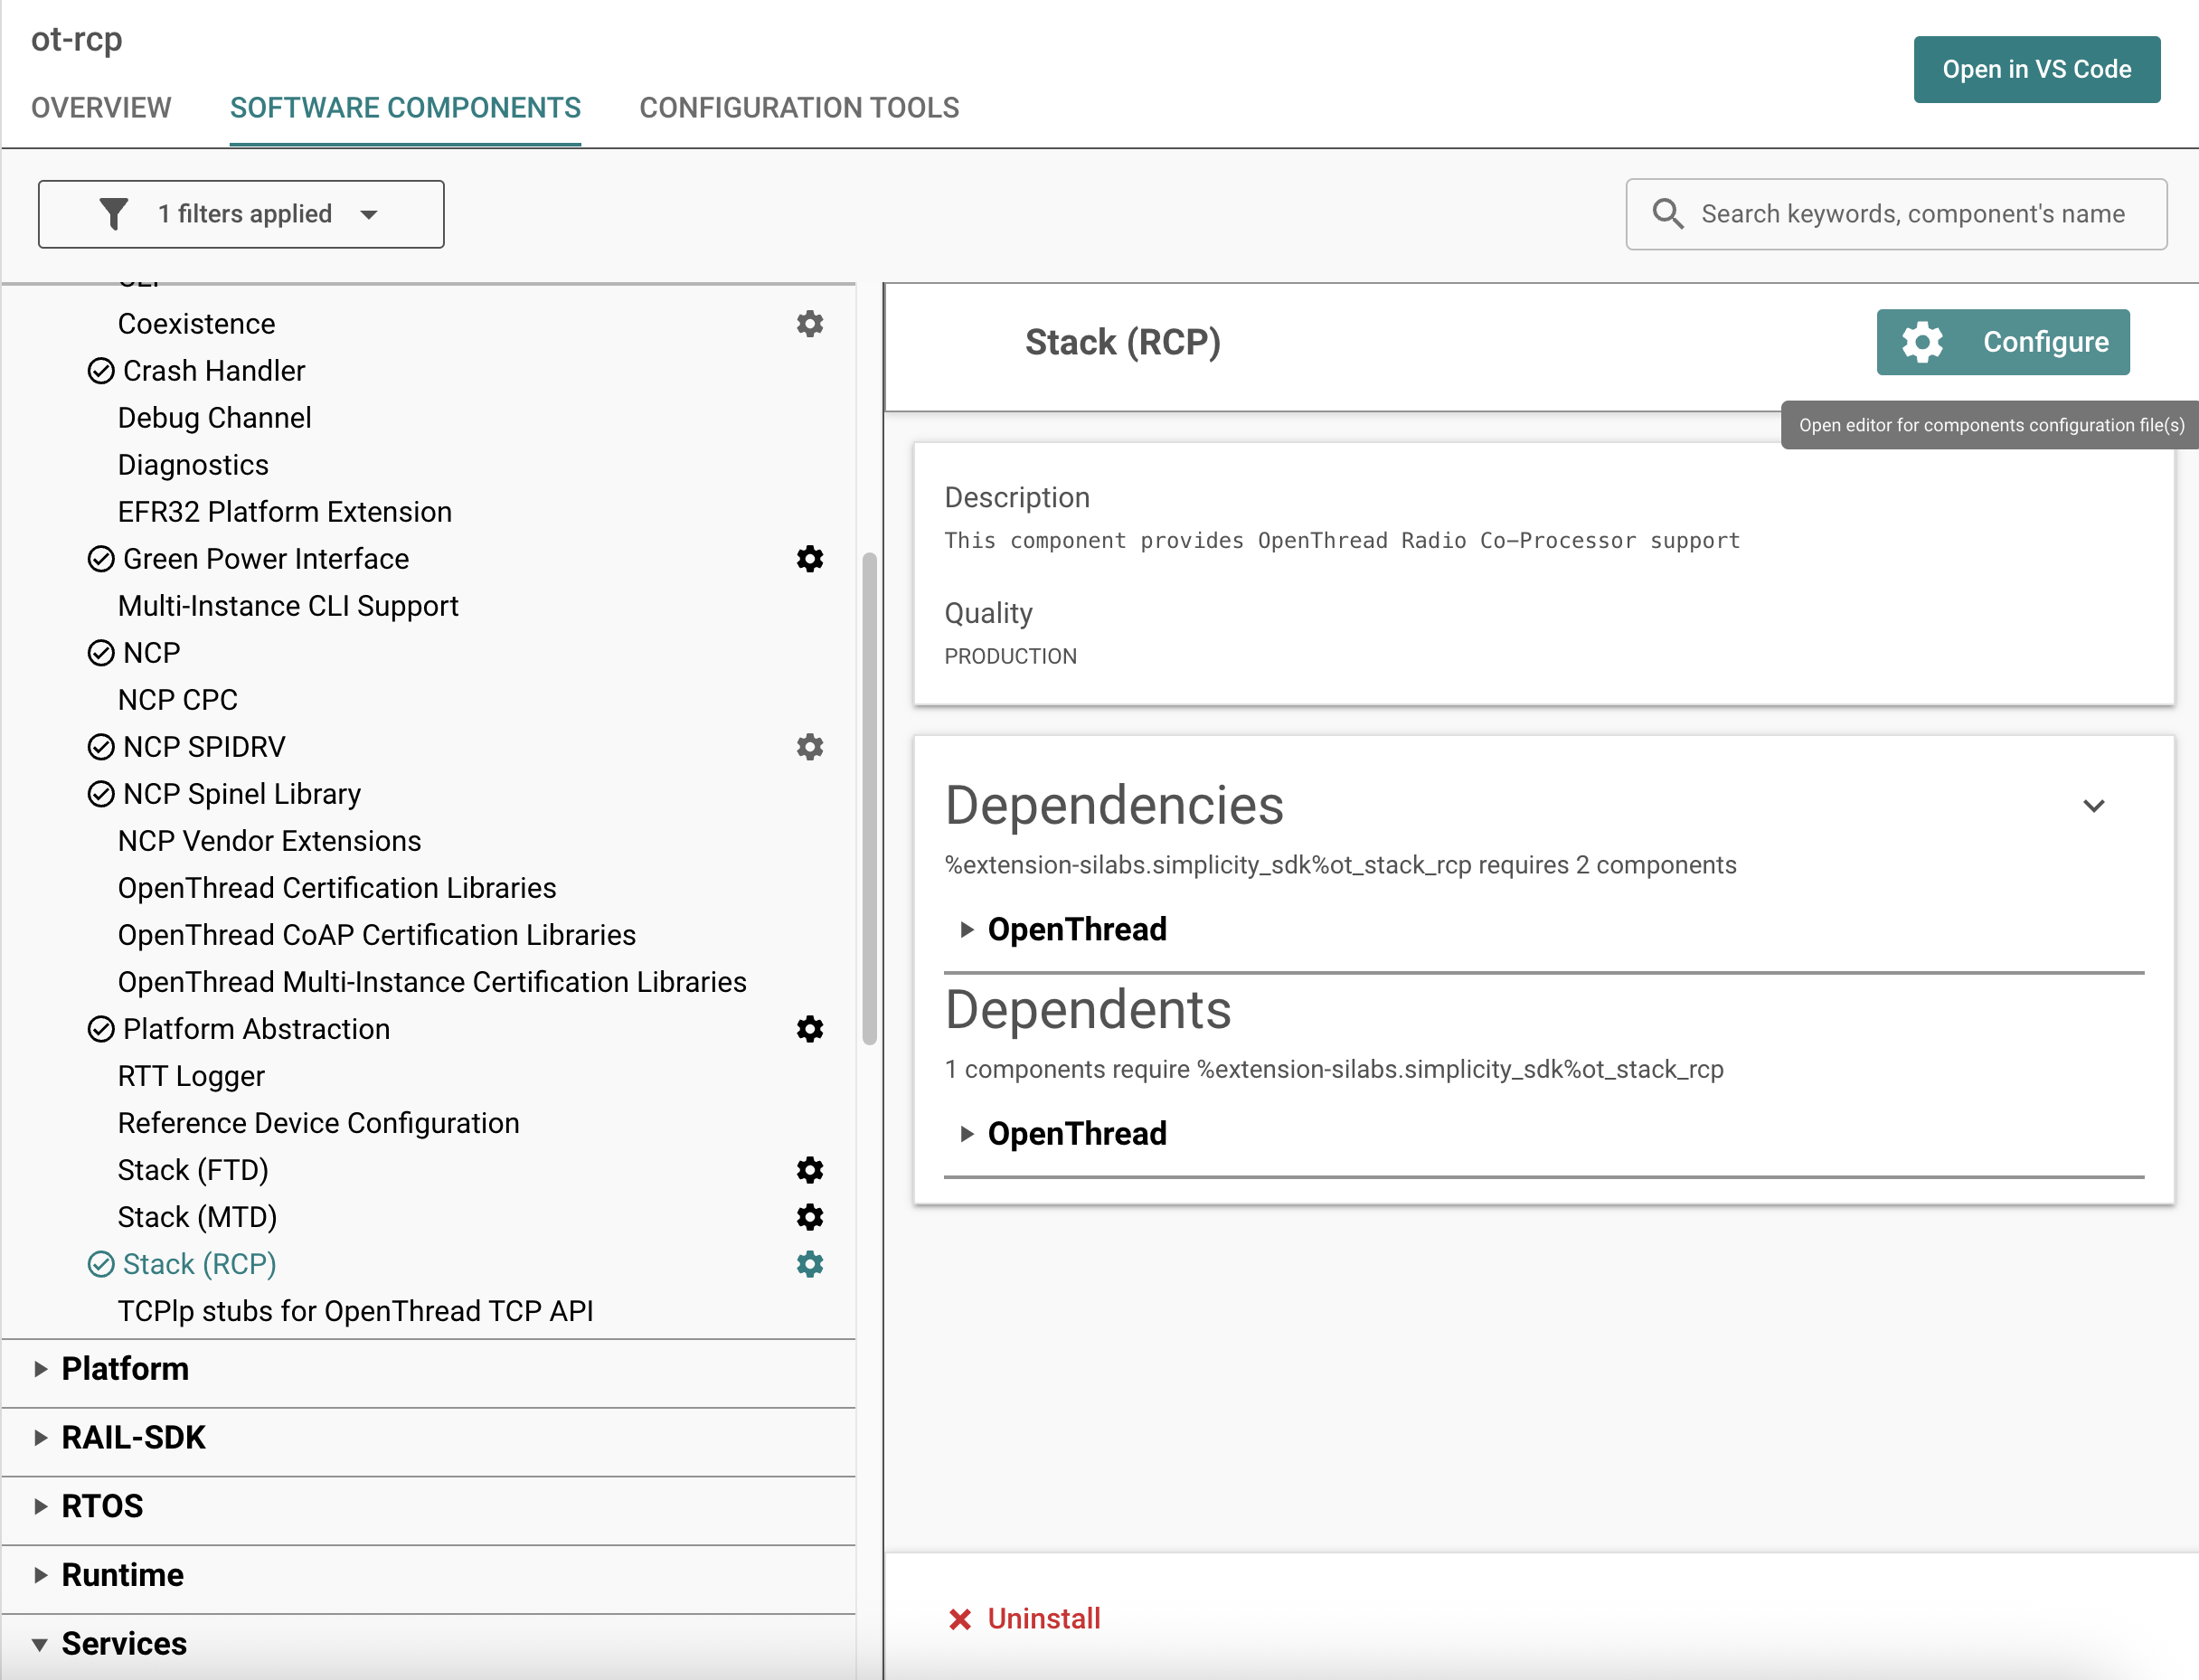Click the component search field
Image resolution: width=2199 pixels, height=1680 pixels.
pos(1912,214)
